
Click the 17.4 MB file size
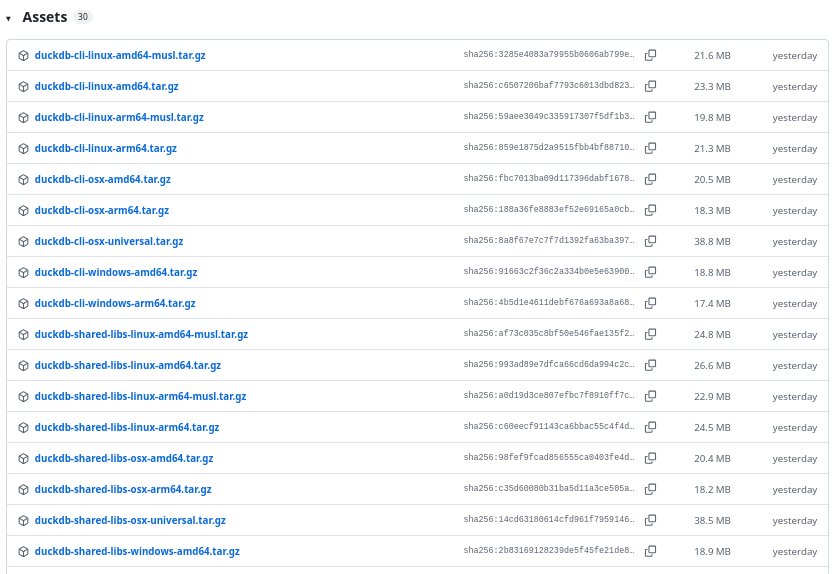(x=712, y=303)
